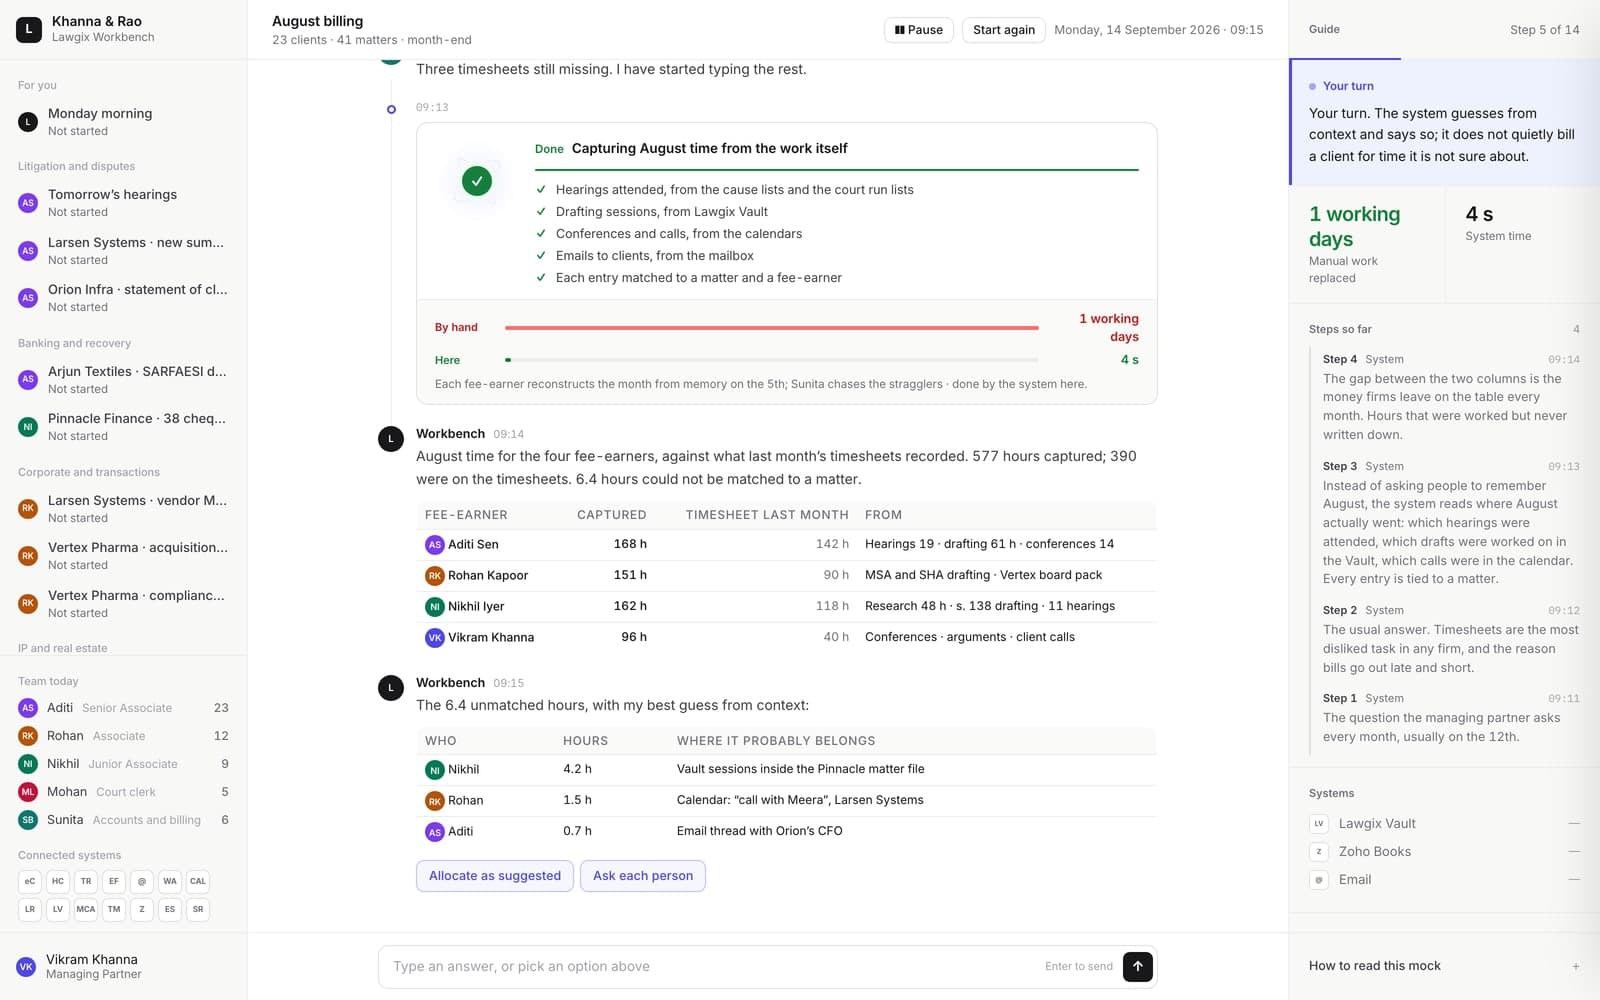The image size is (1600, 1000).
Task: Click the CAL connected system chip
Action: tap(198, 881)
